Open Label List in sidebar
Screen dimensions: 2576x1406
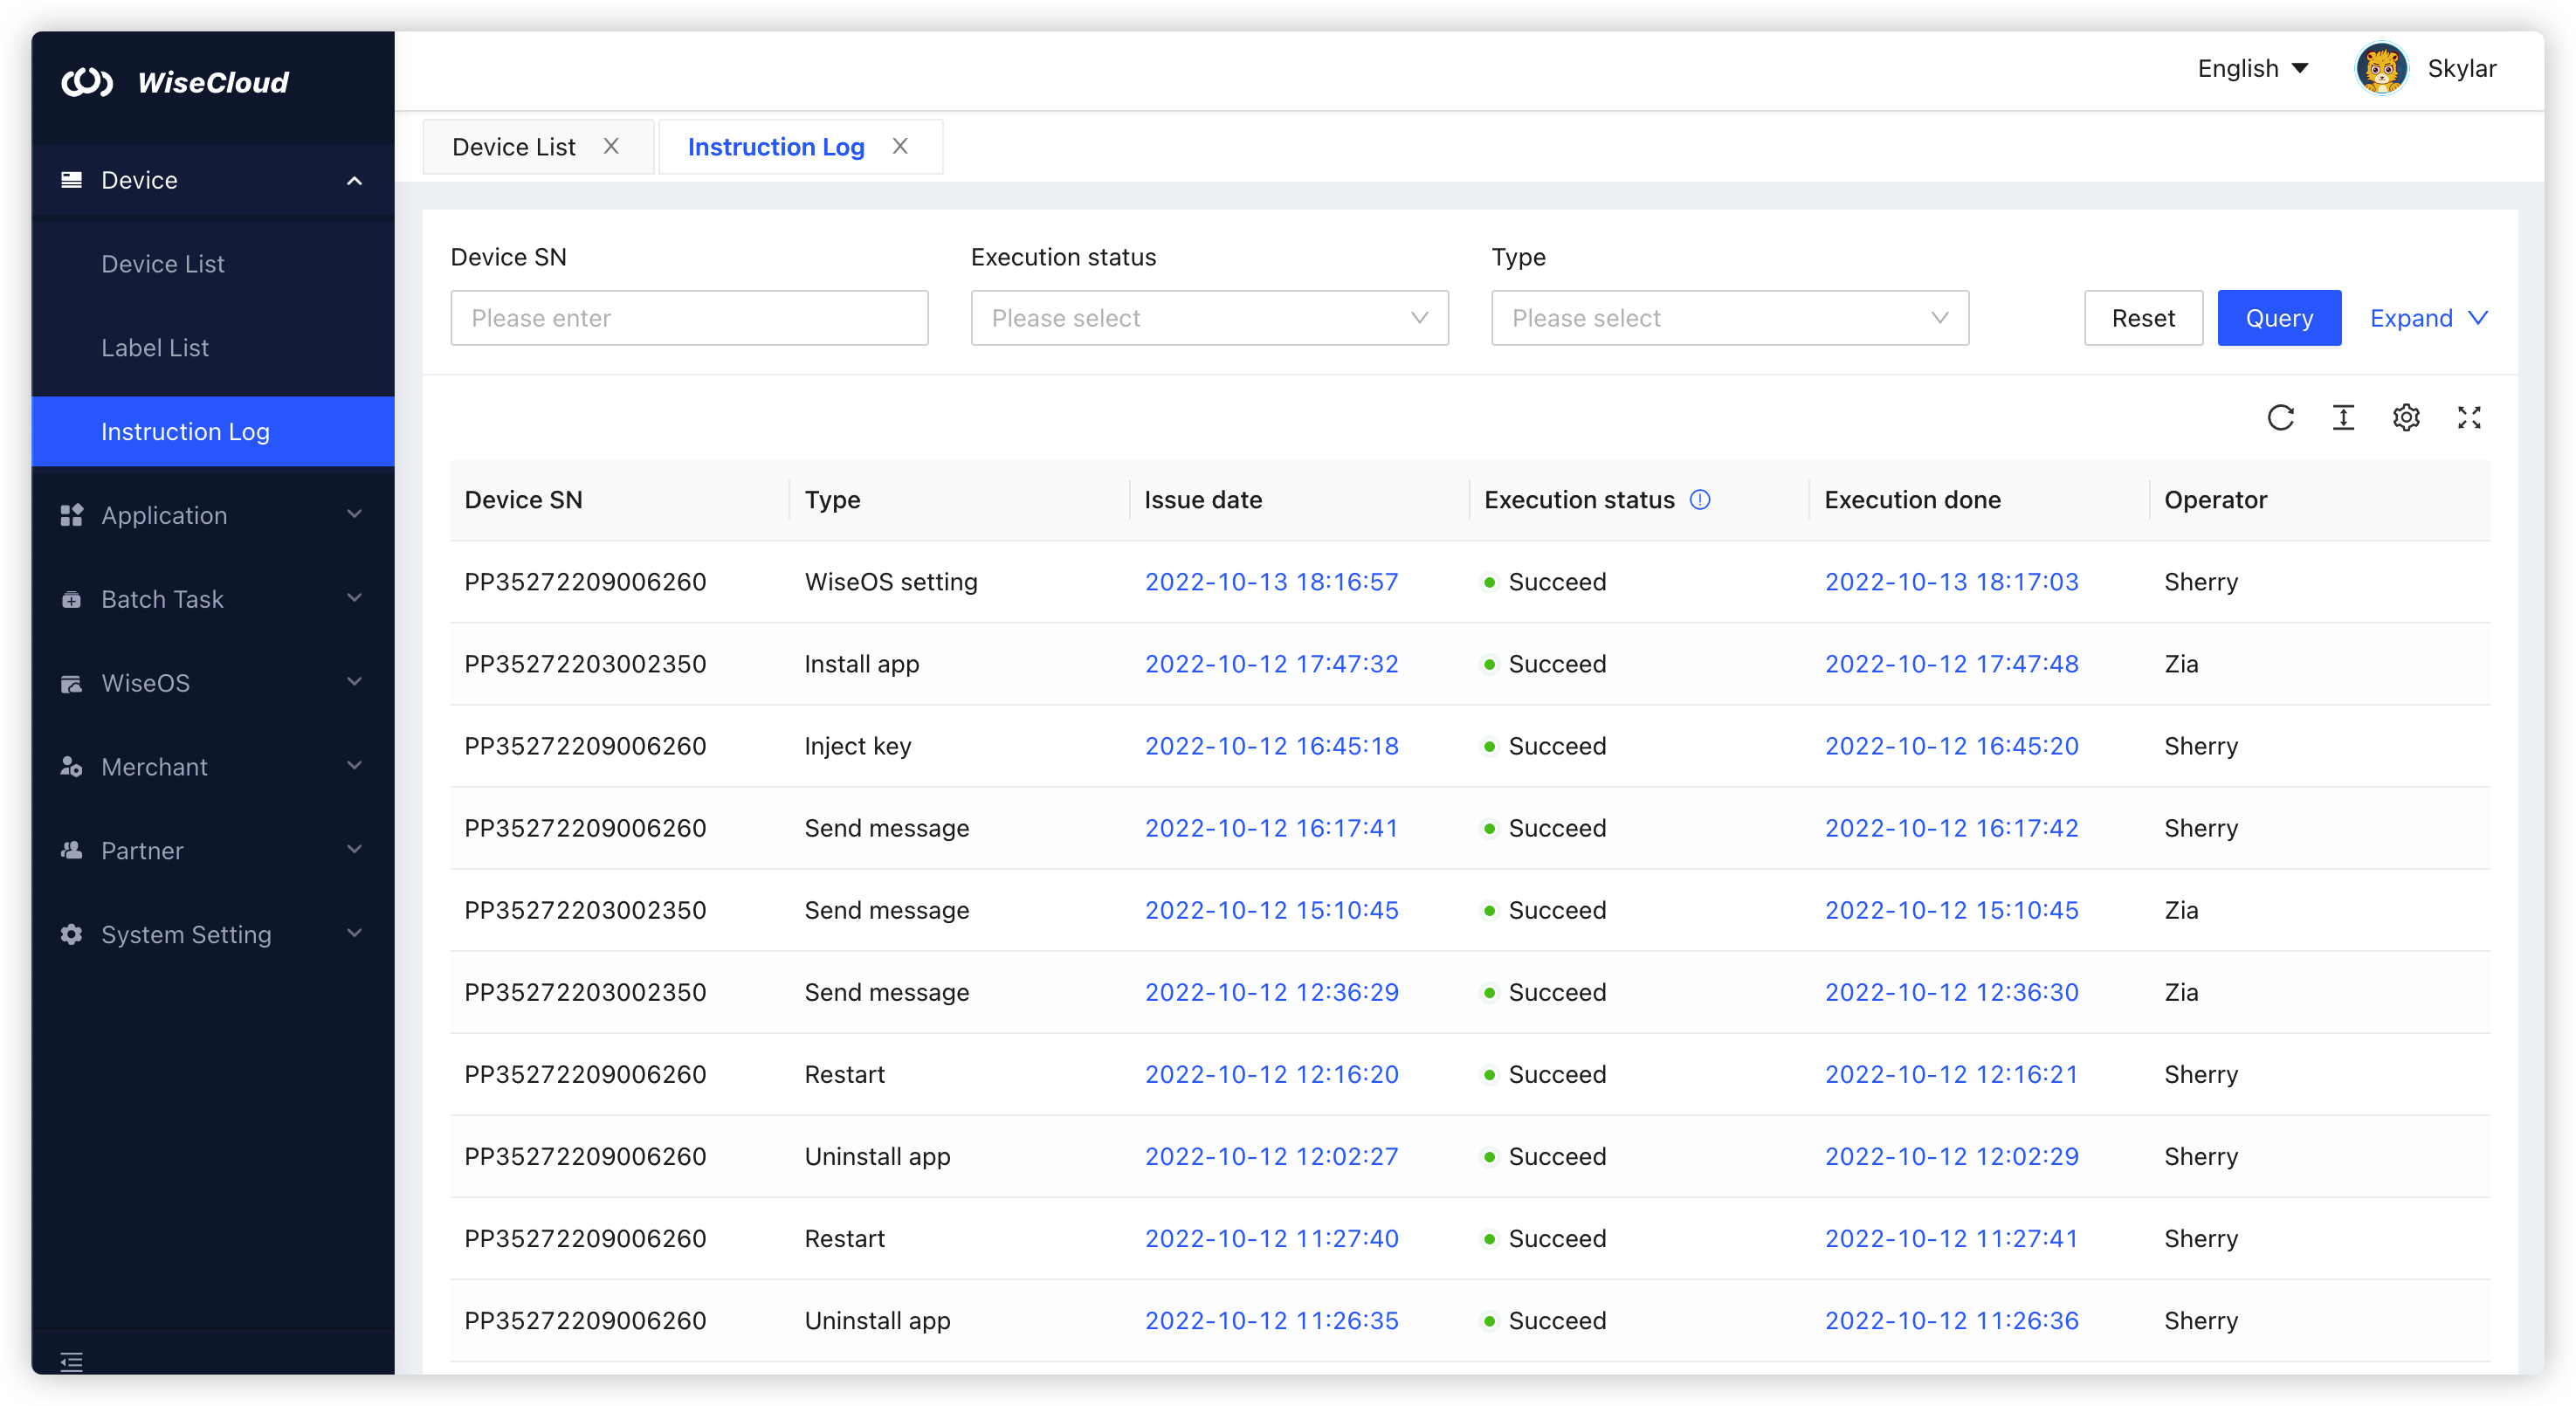(x=155, y=347)
